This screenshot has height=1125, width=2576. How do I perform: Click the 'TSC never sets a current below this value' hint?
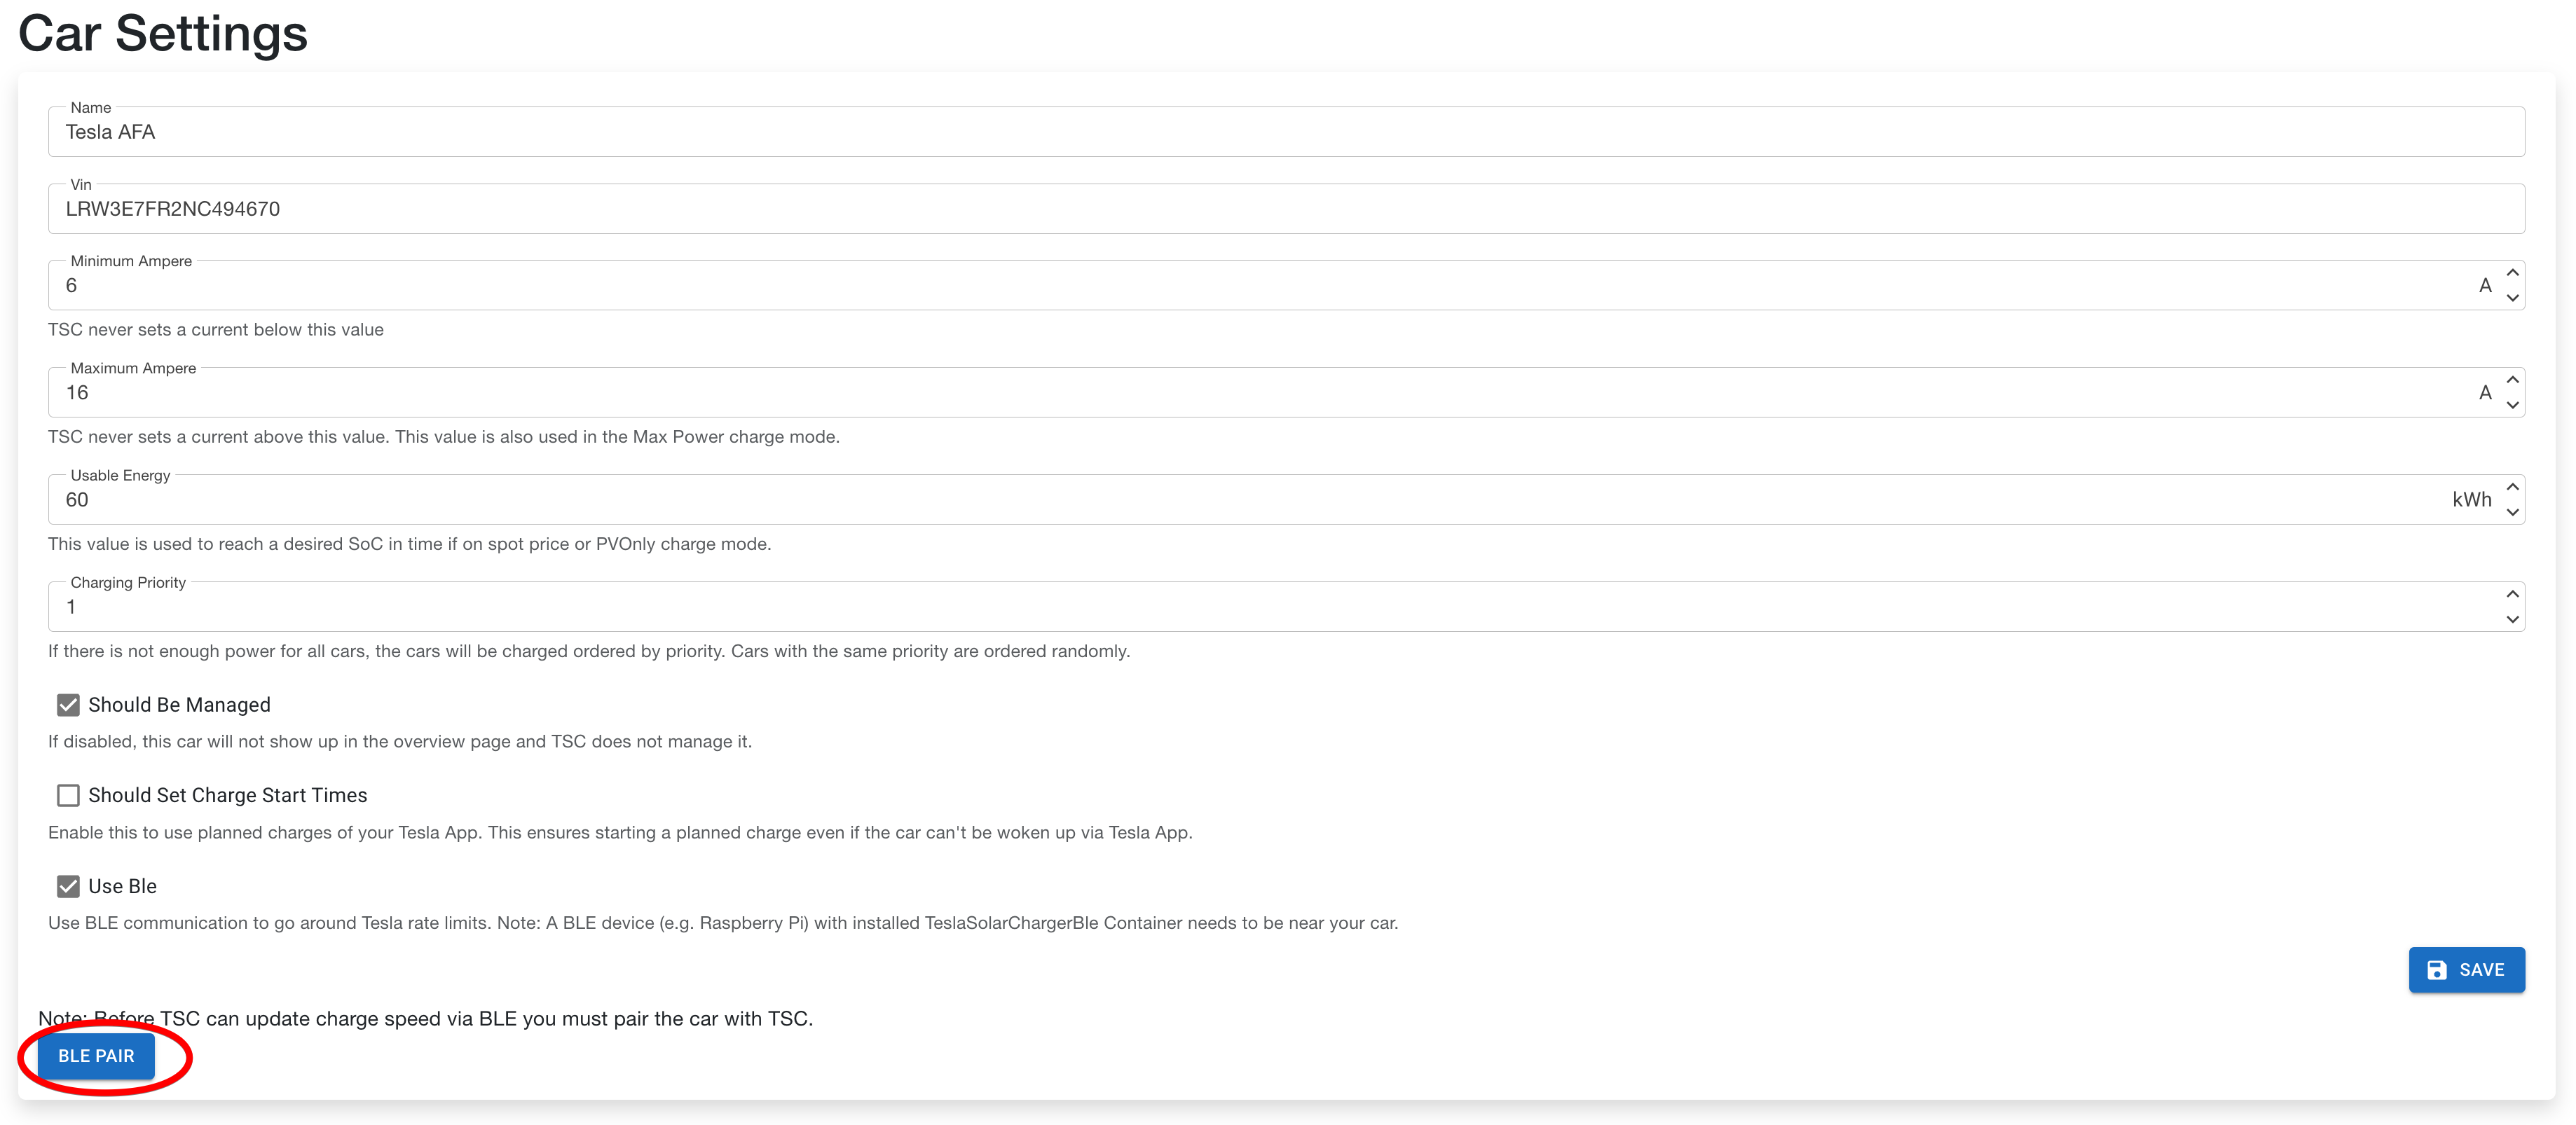point(216,330)
